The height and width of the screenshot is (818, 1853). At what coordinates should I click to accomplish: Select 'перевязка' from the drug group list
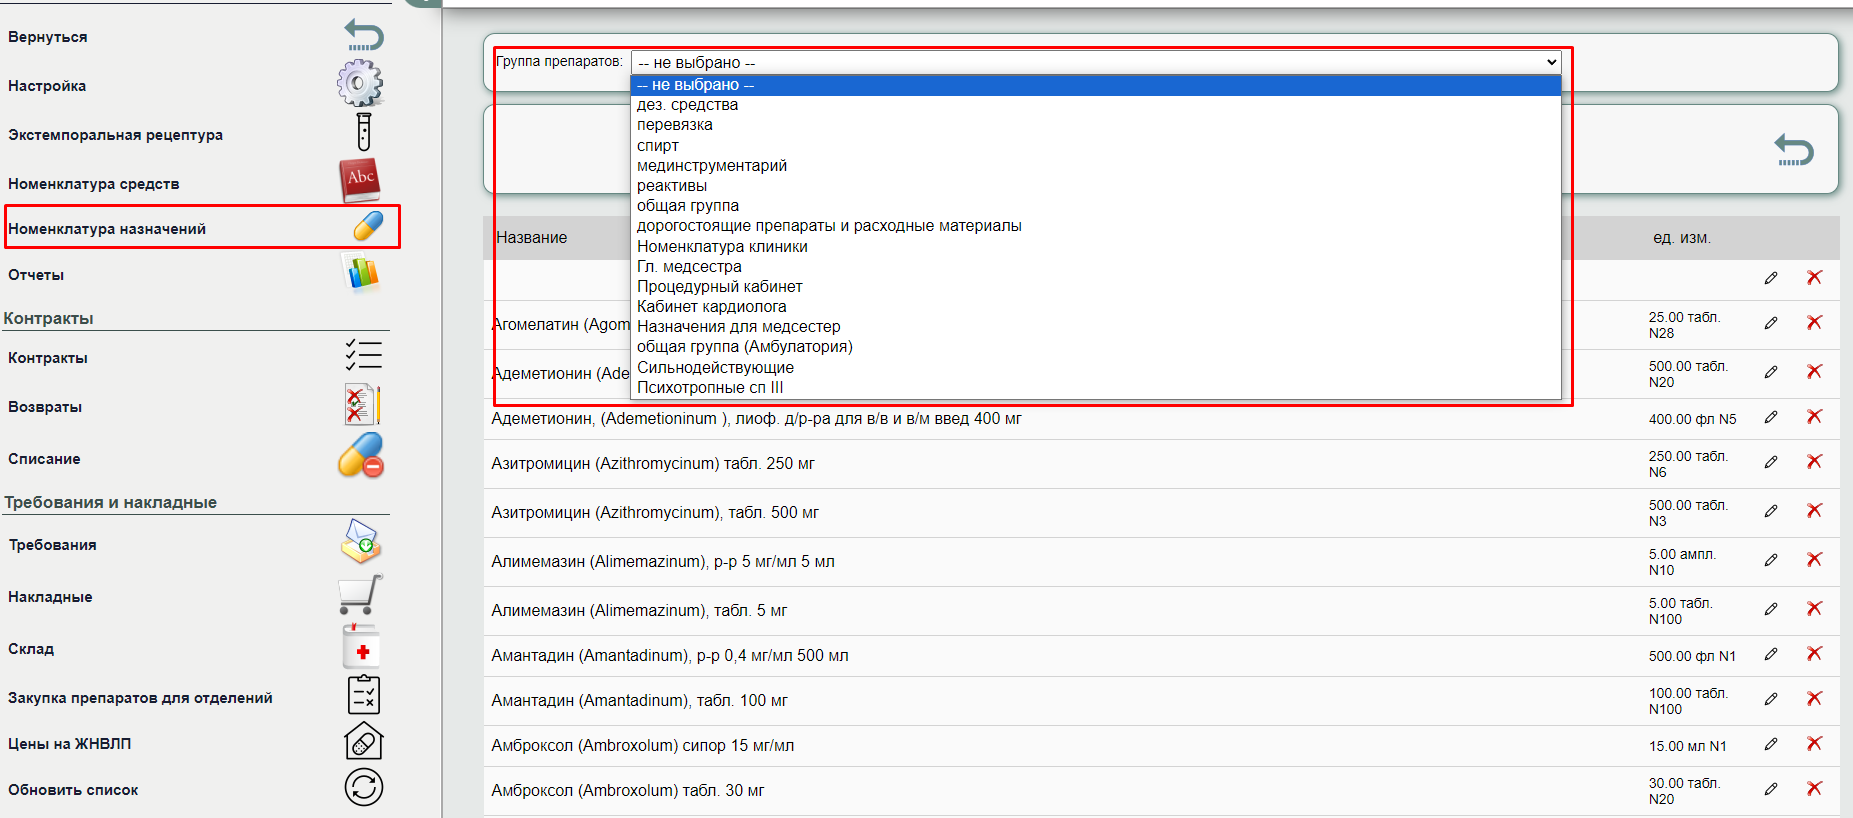pos(675,125)
